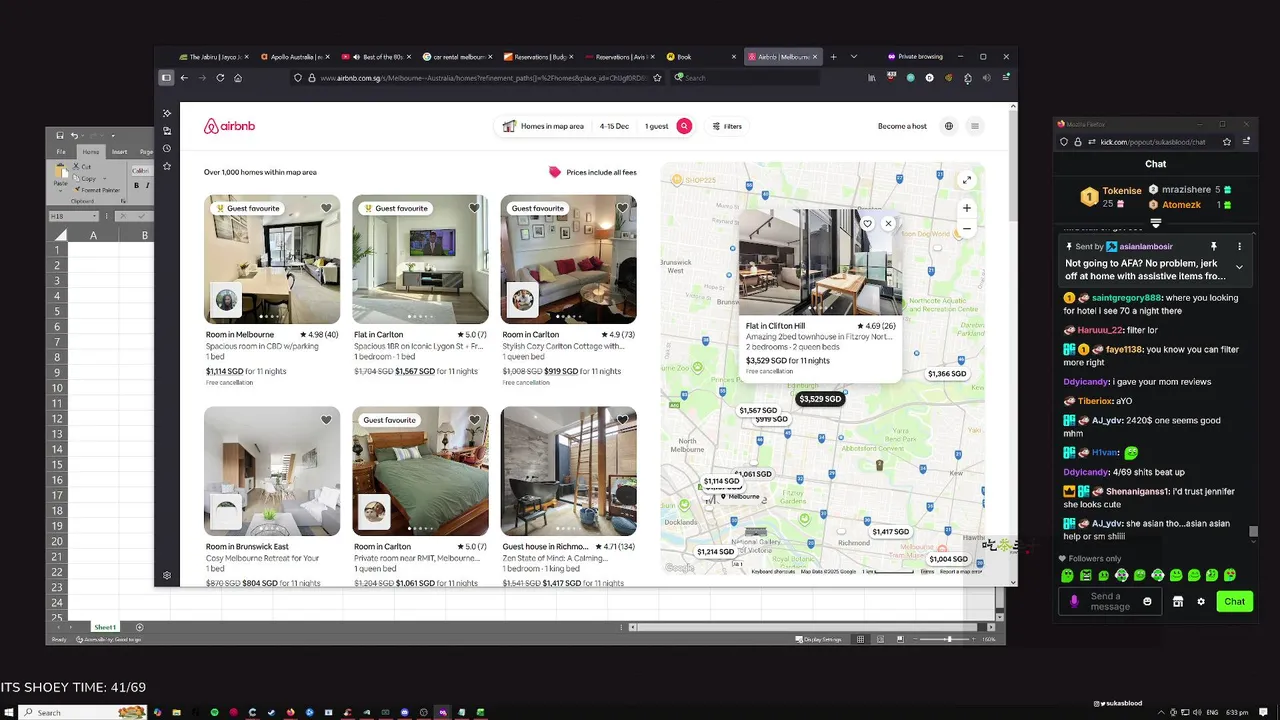This screenshot has height=720, width=1280.
Task: Go back in Firefox history
Action: coord(184,78)
